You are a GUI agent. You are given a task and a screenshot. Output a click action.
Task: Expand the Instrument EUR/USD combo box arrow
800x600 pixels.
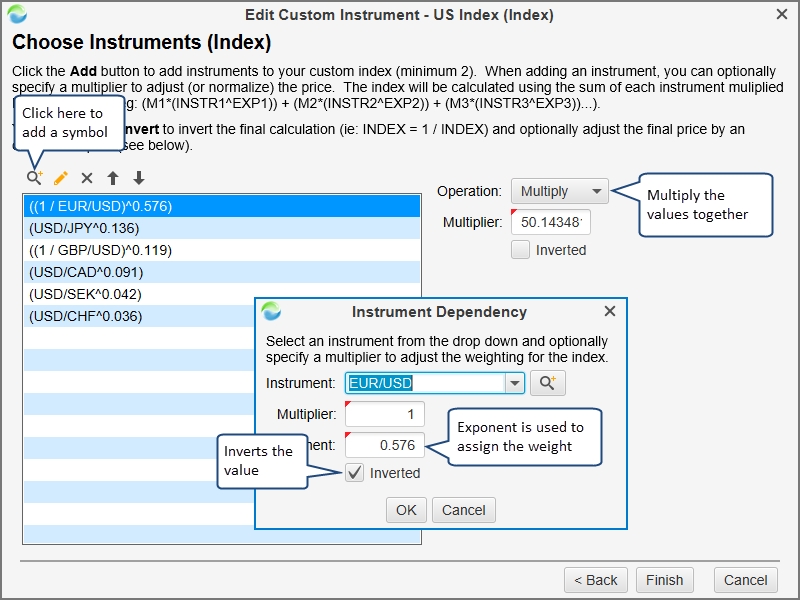pyautogui.click(x=515, y=383)
